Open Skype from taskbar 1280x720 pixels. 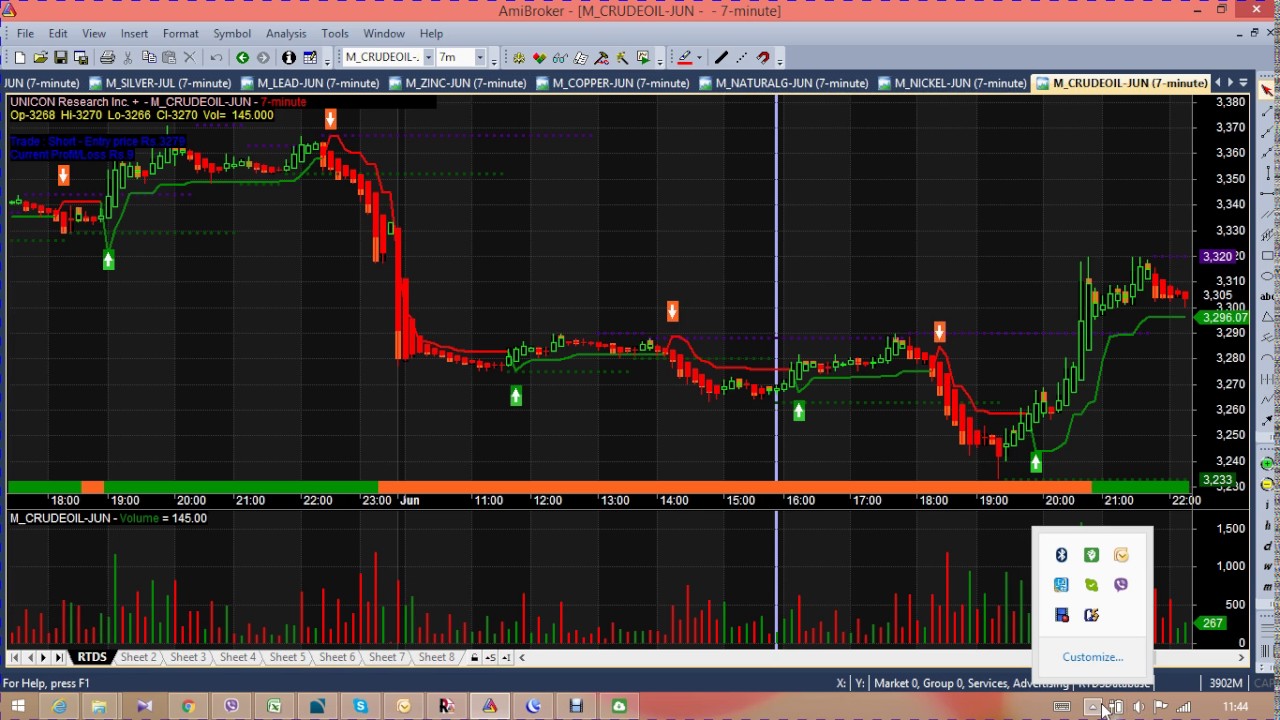pos(361,707)
